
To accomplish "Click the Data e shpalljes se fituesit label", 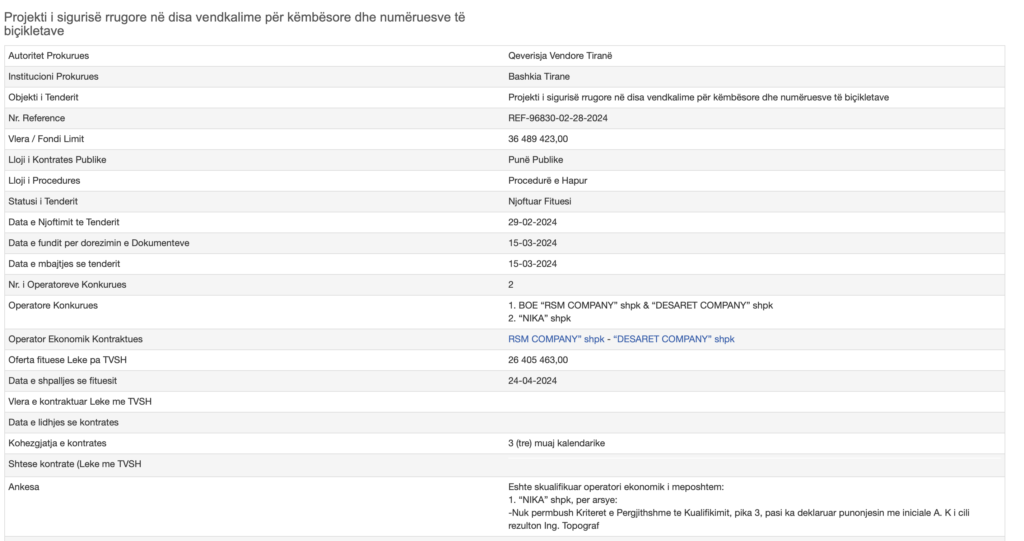I will (x=63, y=382).
